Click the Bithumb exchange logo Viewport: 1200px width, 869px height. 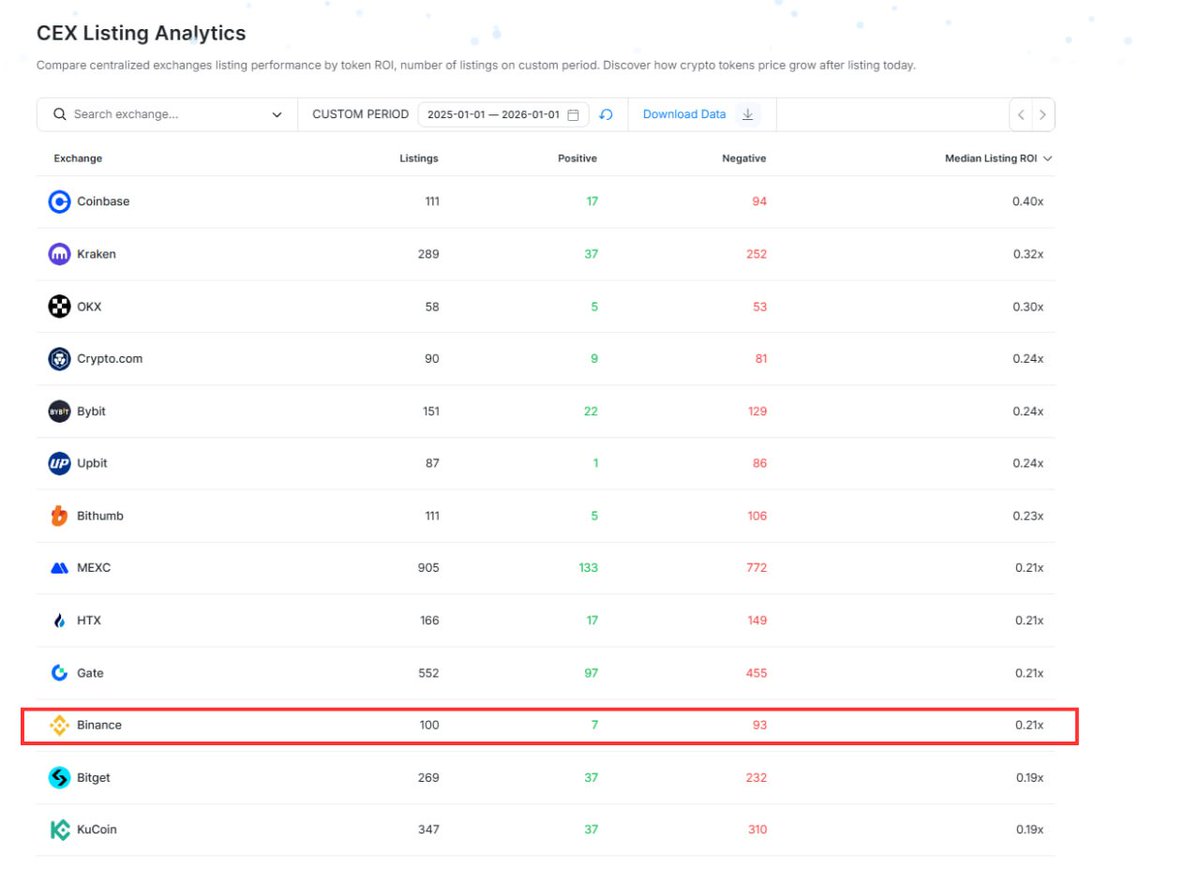60,516
